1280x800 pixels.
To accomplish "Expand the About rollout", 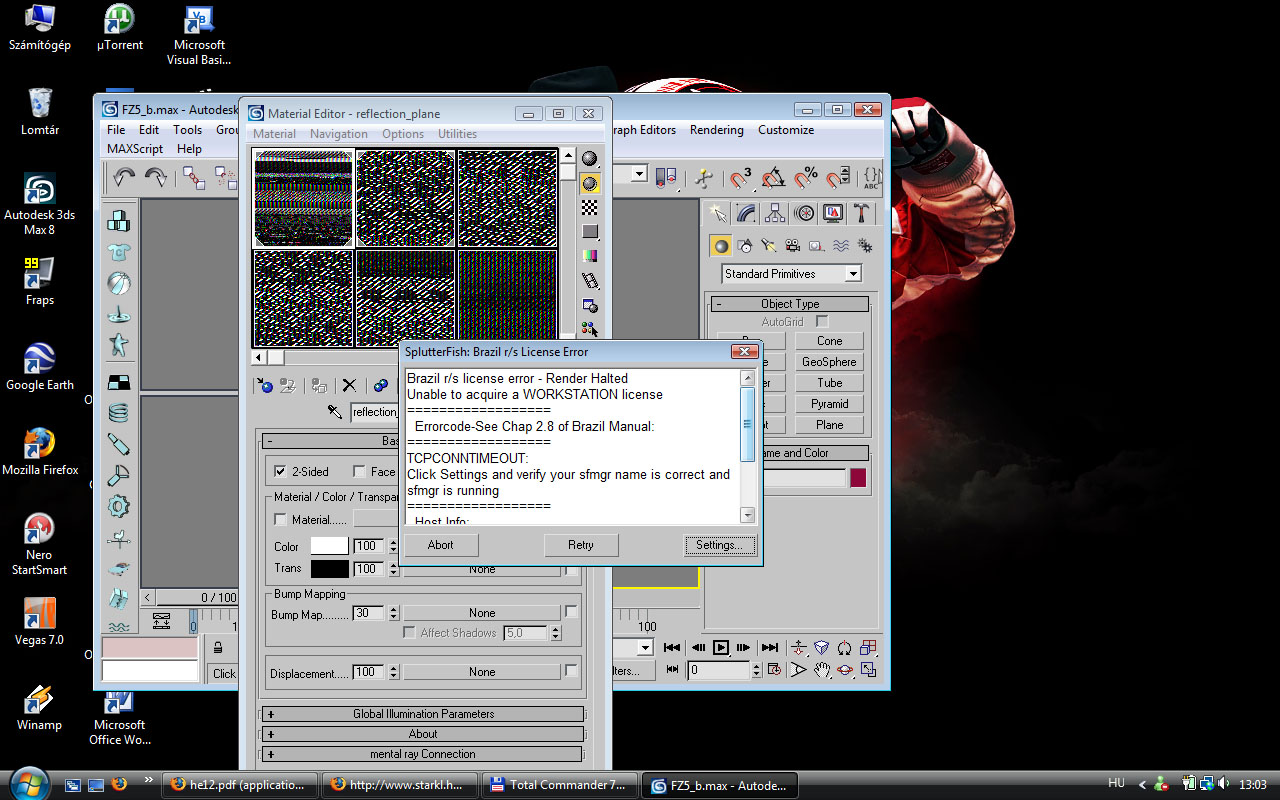I will click(x=422, y=734).
